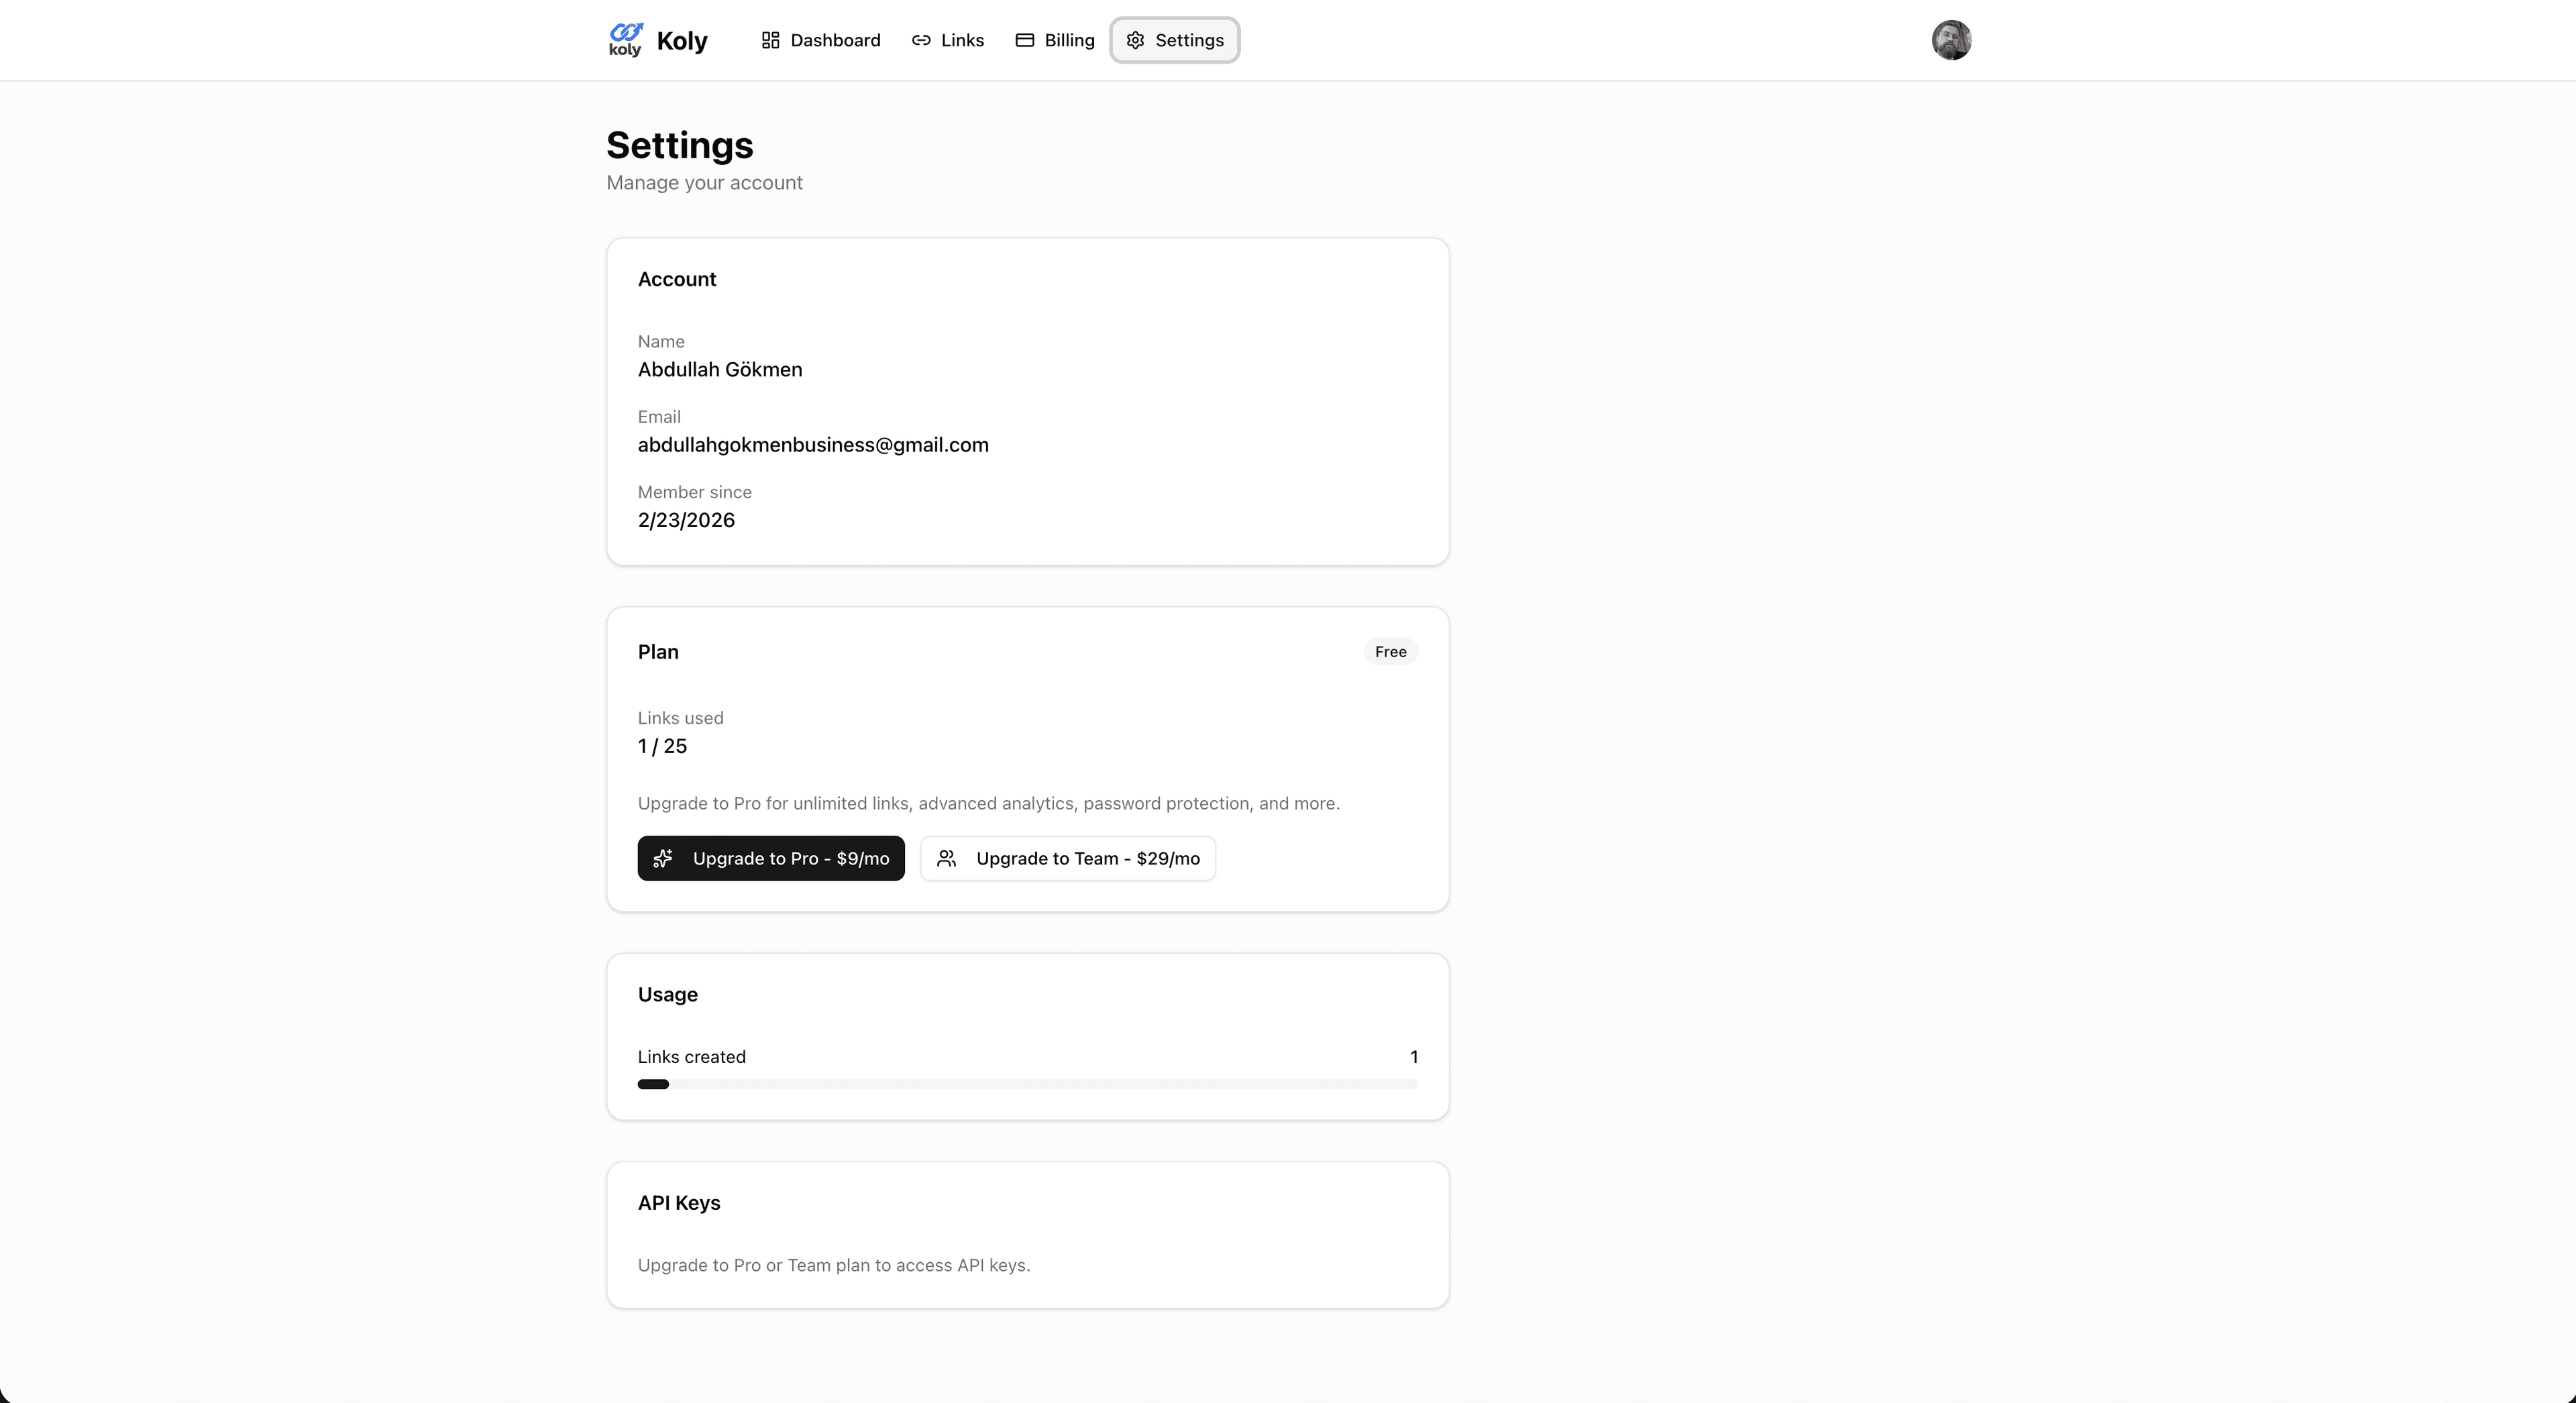Open the Dashboard tab

(834, 40)
